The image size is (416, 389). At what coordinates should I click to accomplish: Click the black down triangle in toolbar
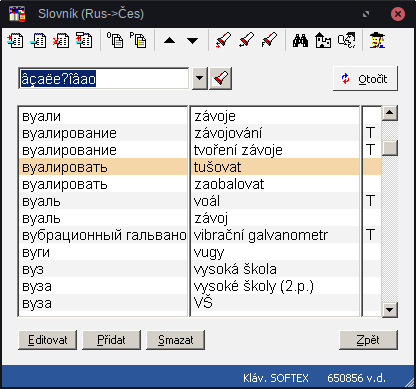pos(192,41)
